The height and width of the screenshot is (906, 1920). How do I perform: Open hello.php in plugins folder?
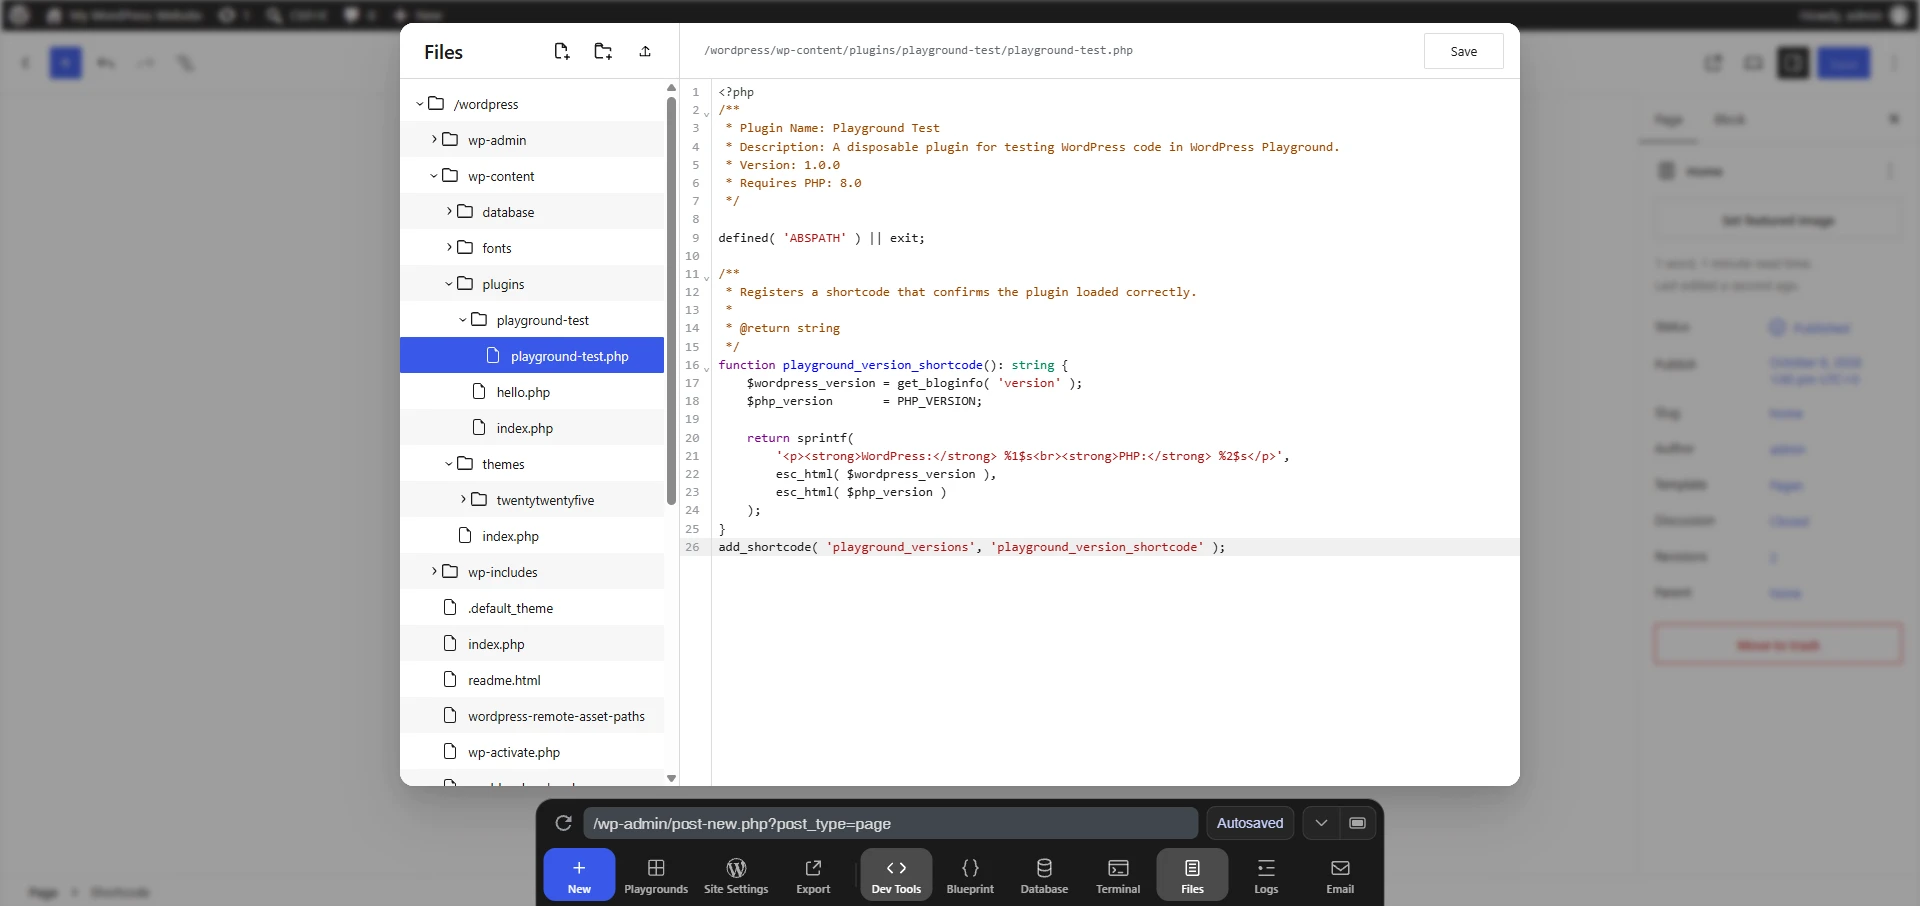click(532, 392)
